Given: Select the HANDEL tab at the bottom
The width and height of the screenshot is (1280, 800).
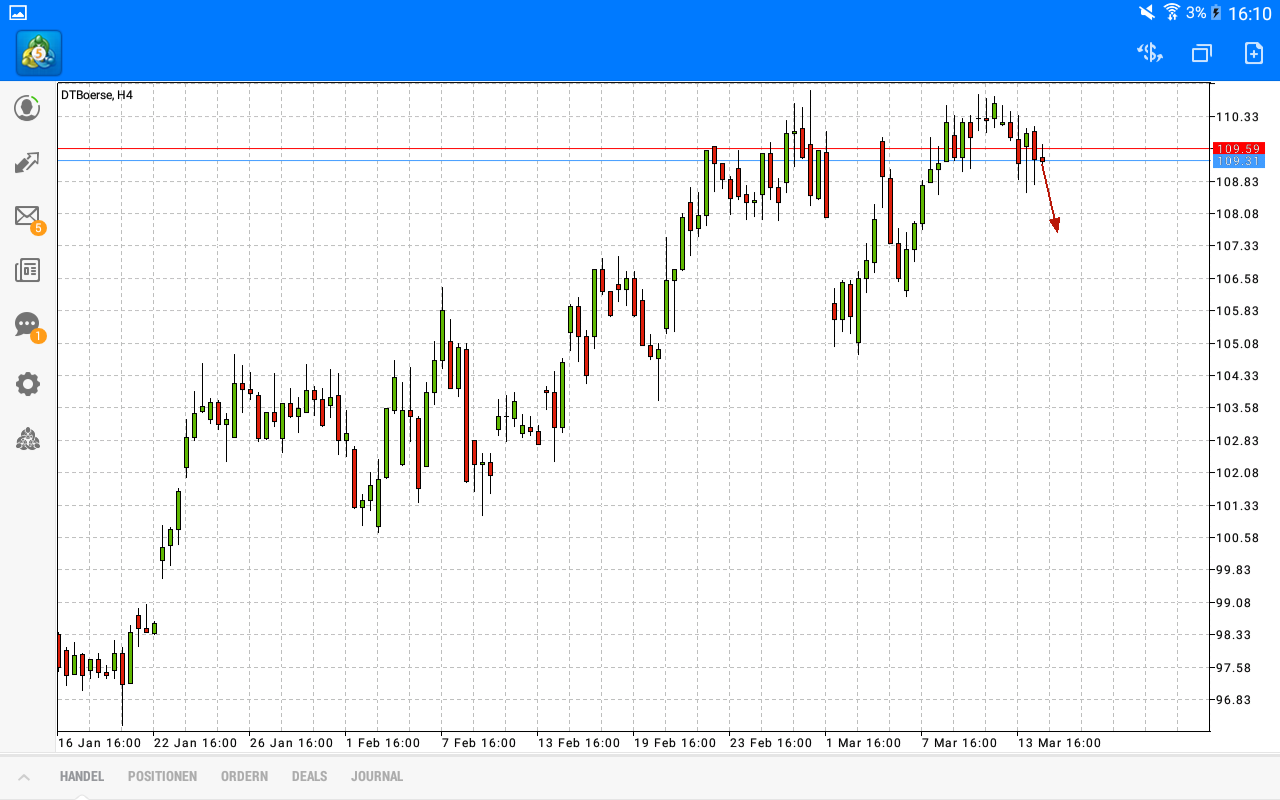Looking at the screenshot, I should pos(80,776).
